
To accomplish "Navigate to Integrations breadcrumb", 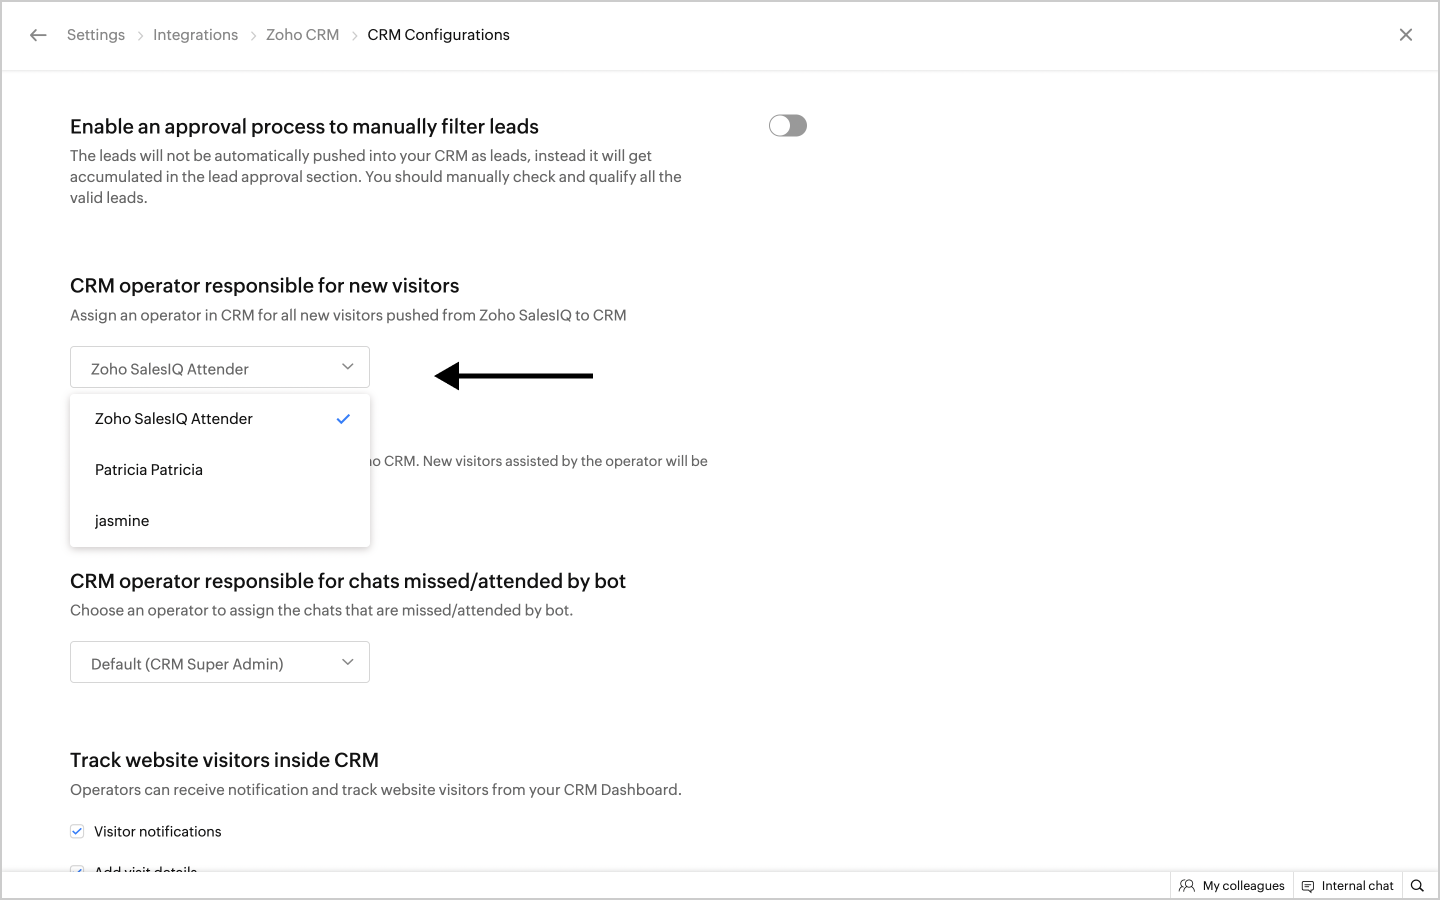I will [196, 35].
